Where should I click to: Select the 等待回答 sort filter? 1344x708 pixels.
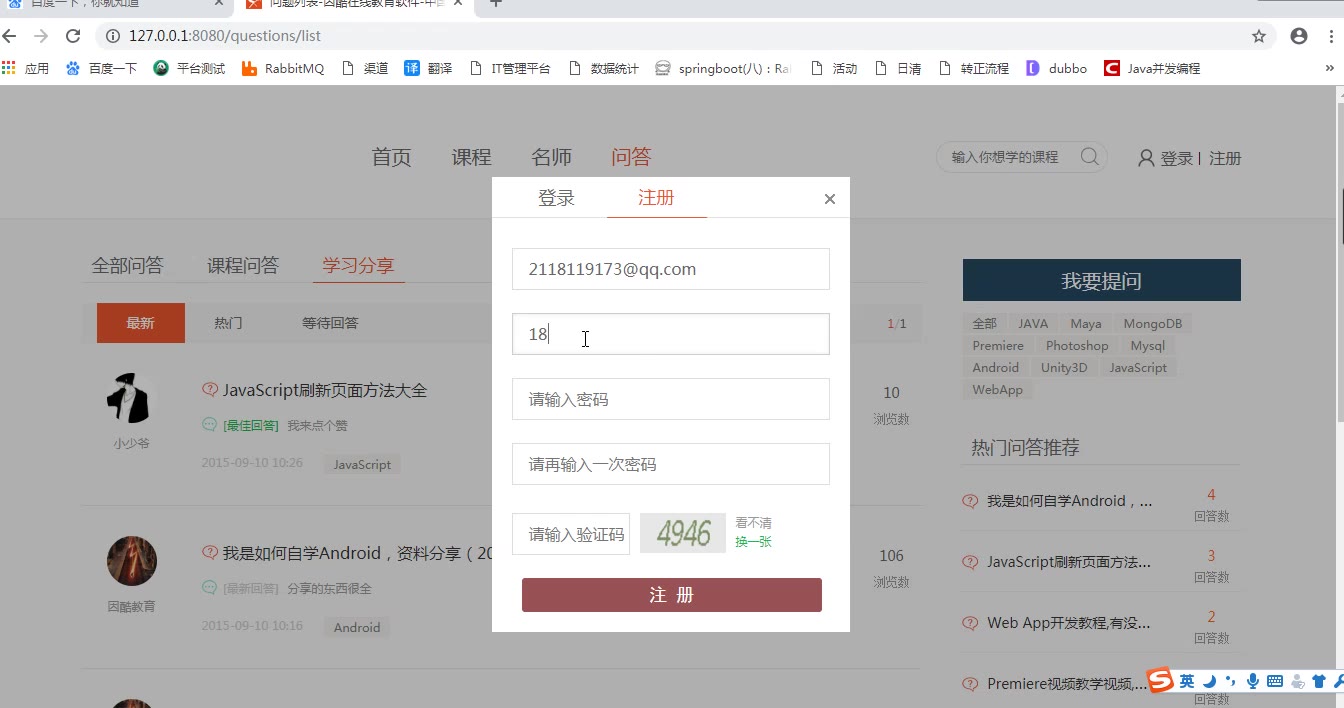tap(330, 323)
